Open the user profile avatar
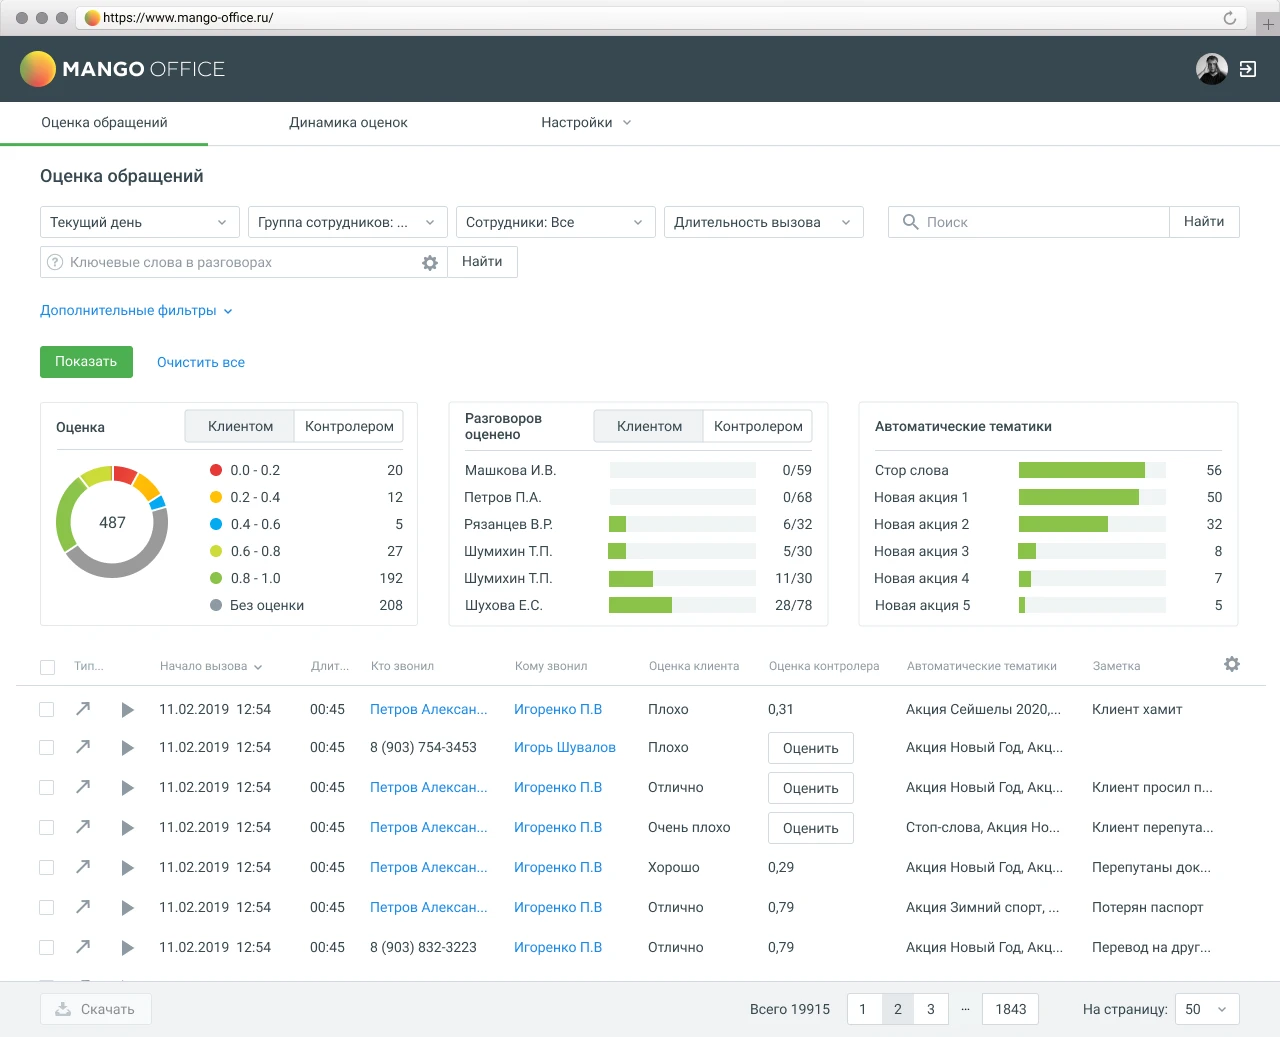This screenshot has height=1037, width=1280. [x=1211, y=69]
